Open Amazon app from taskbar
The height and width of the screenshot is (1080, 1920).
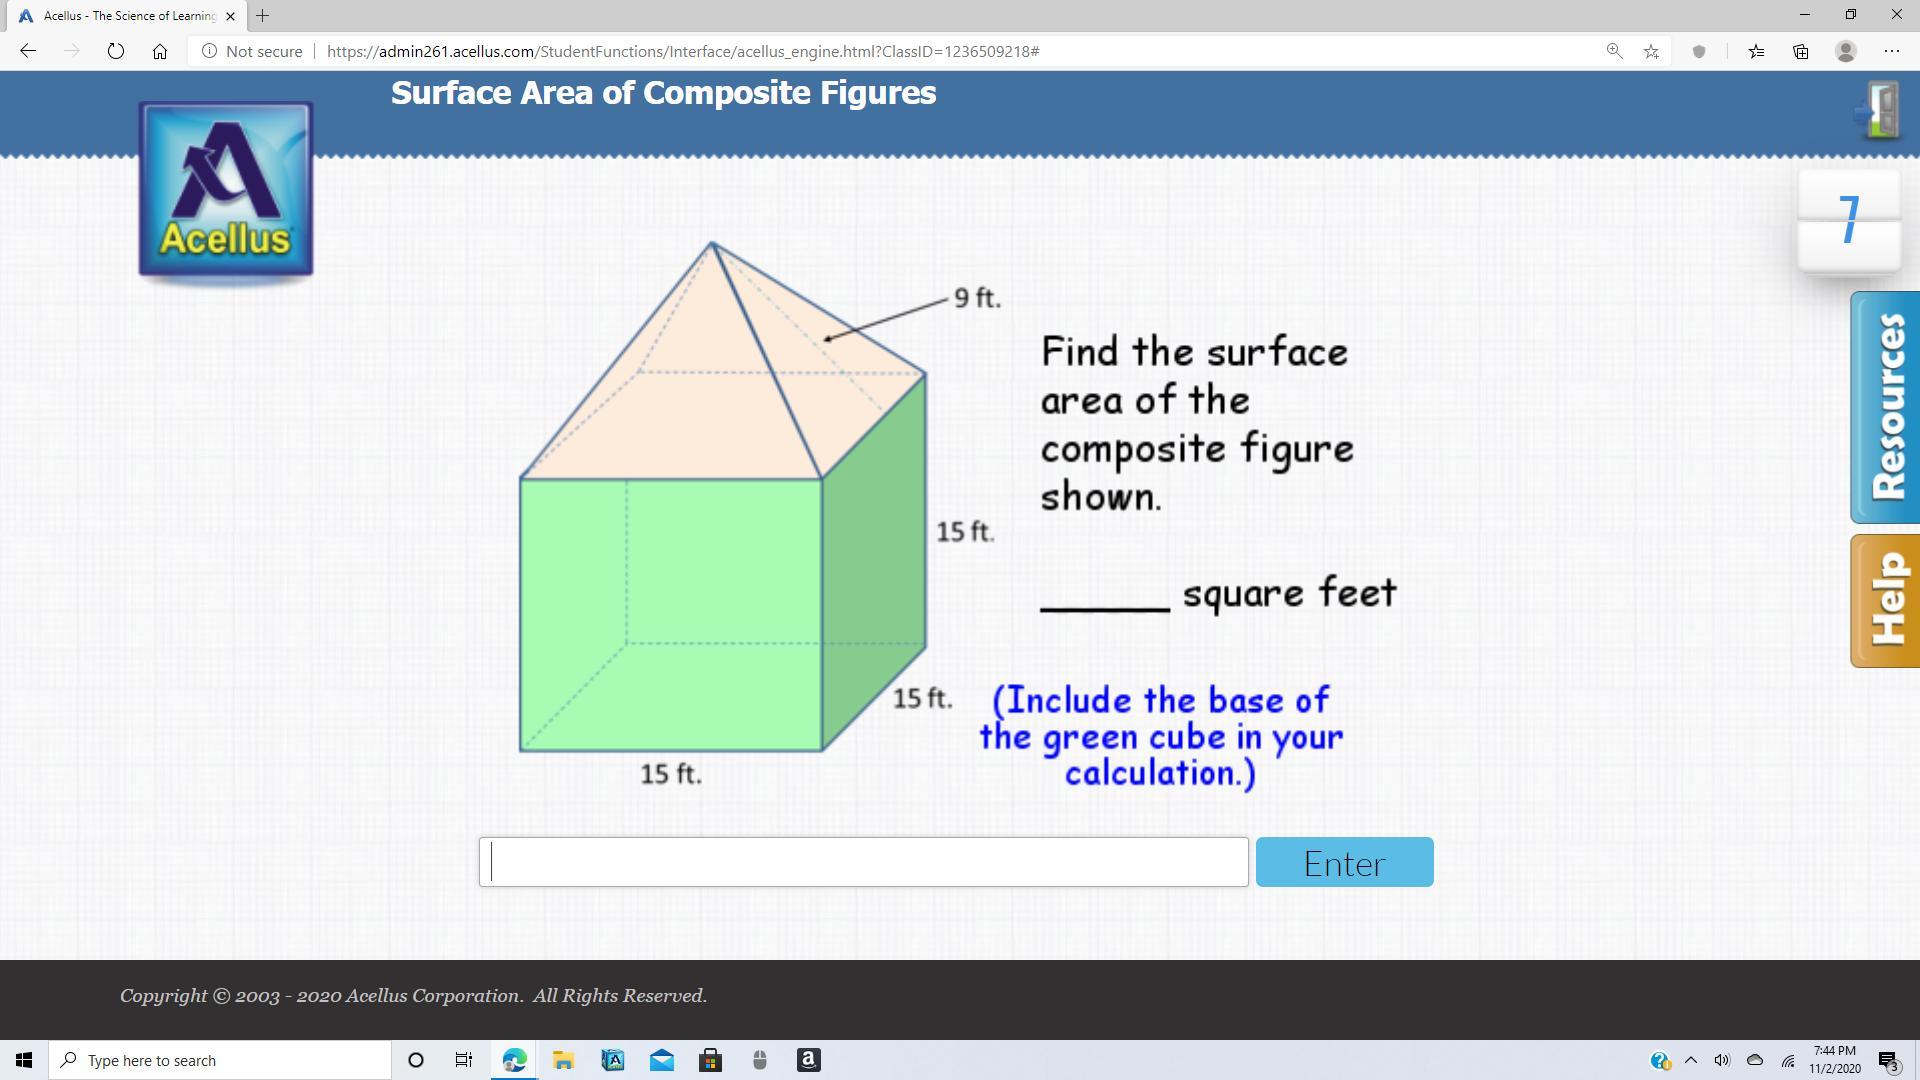(x=808, y=1060)
